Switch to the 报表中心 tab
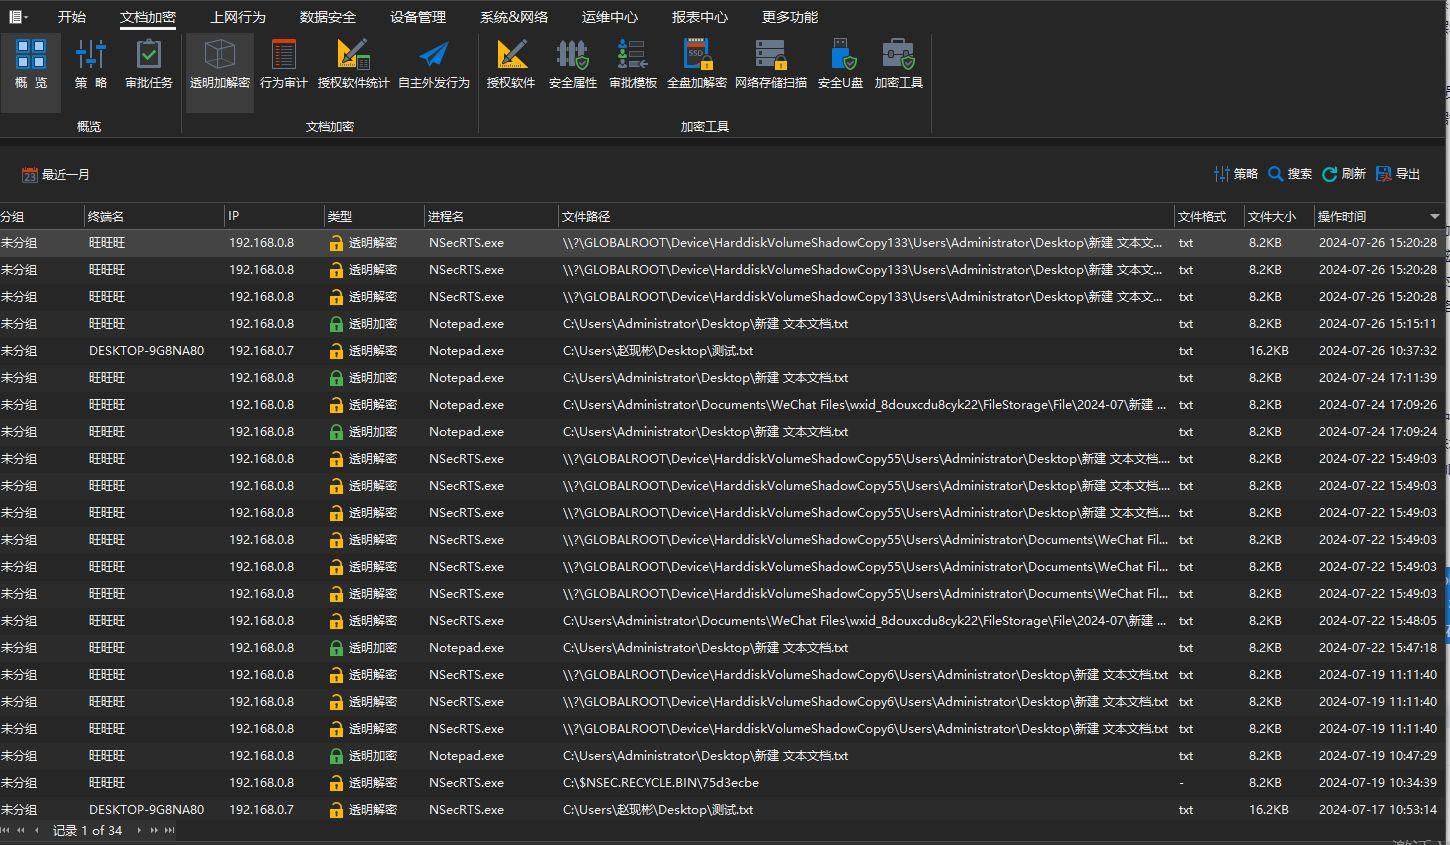The width and height of the screenshot is (1450, 845). pyautogui.click(x=700, y=17)
